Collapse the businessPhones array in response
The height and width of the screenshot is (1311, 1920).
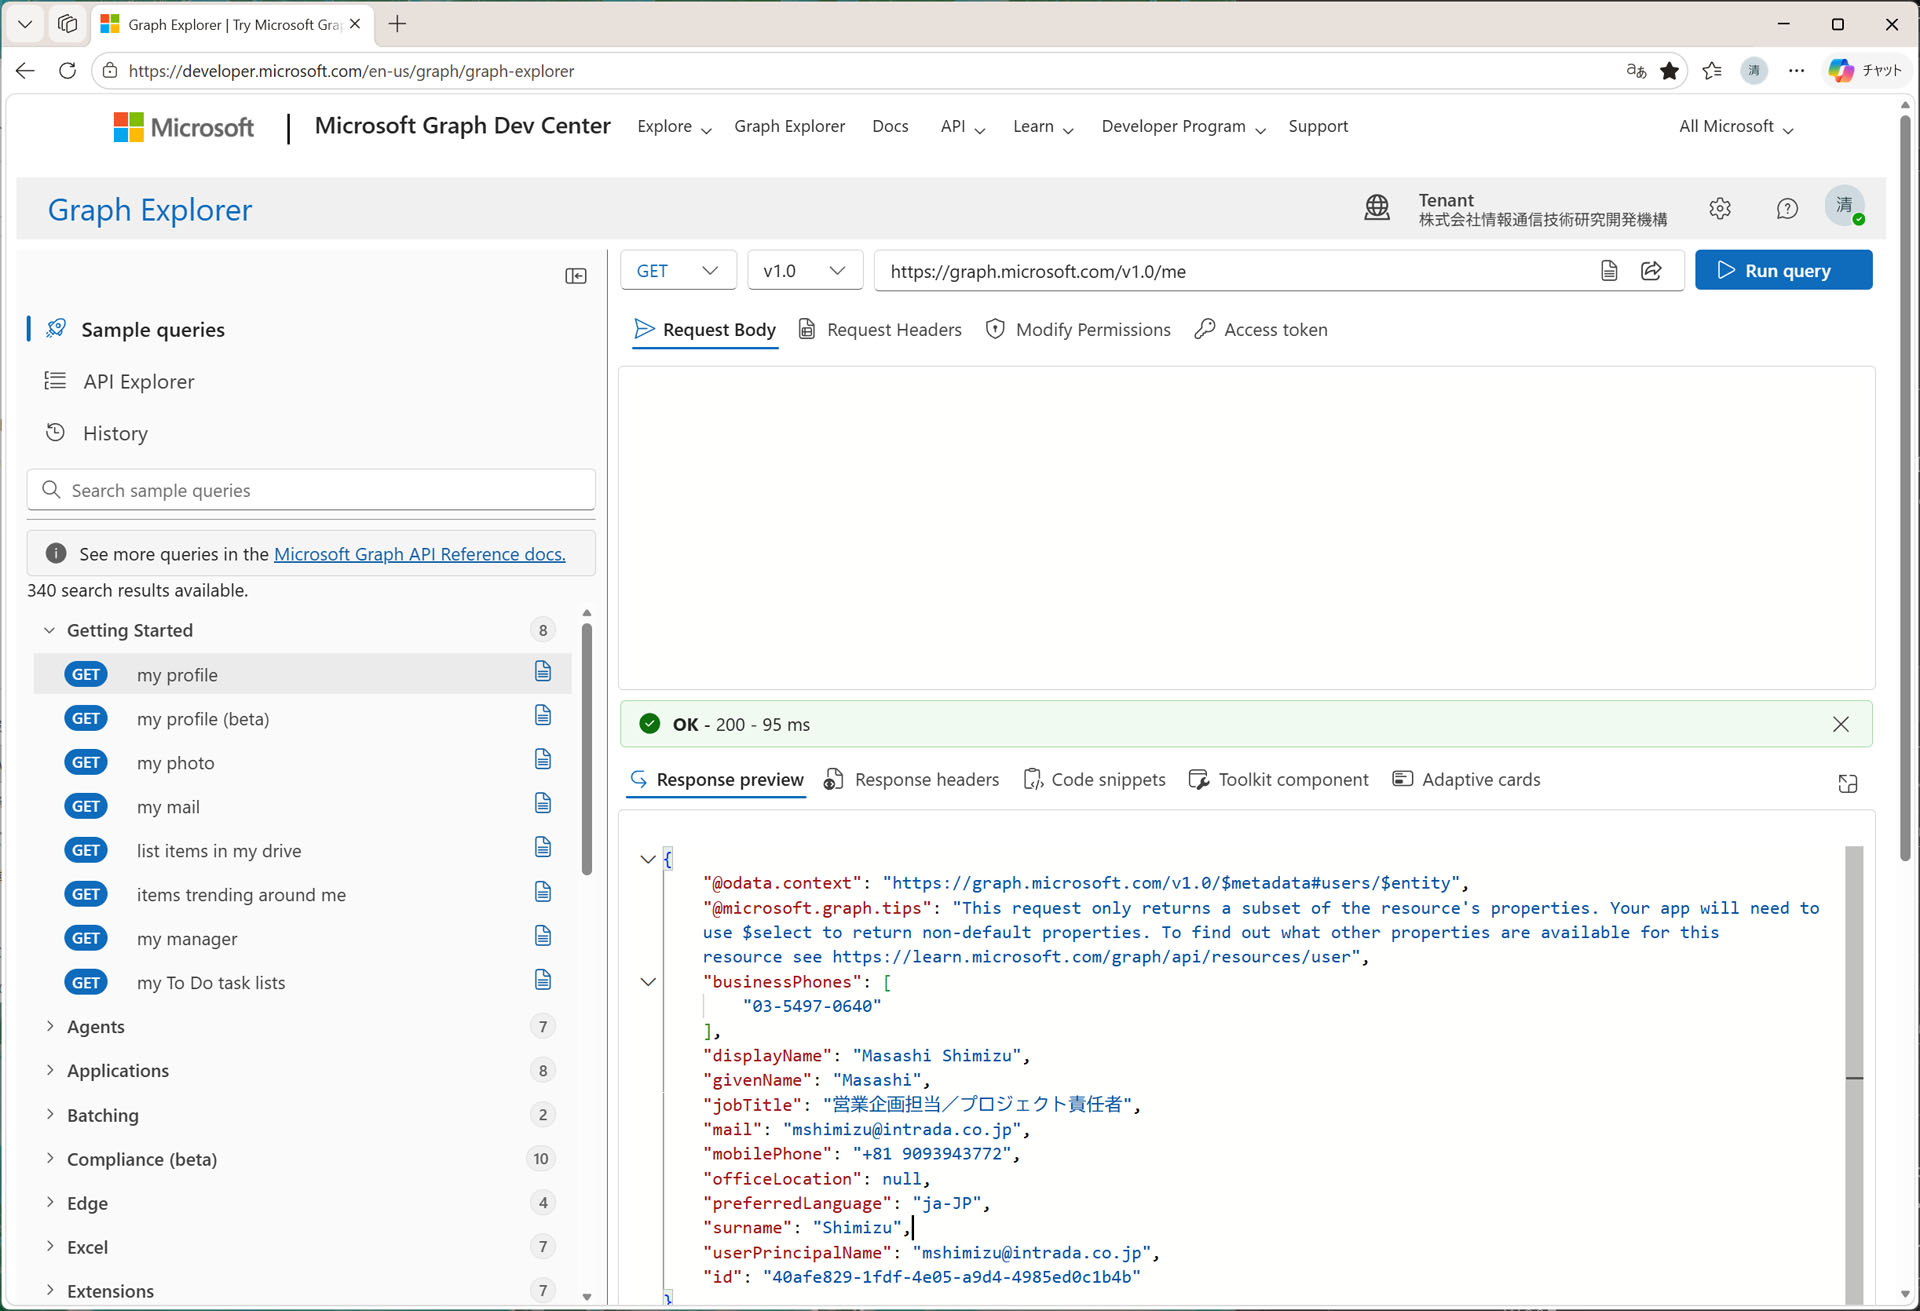(648, 982)
